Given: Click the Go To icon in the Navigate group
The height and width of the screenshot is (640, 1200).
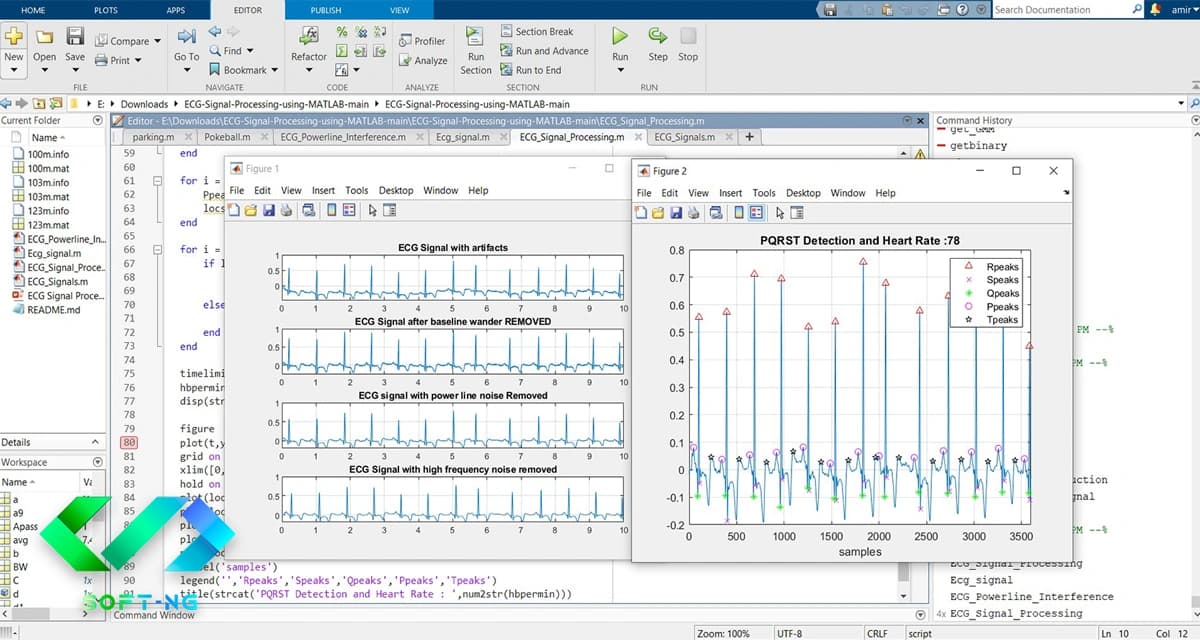Looking at the screenshot, I should coord(186,36).
